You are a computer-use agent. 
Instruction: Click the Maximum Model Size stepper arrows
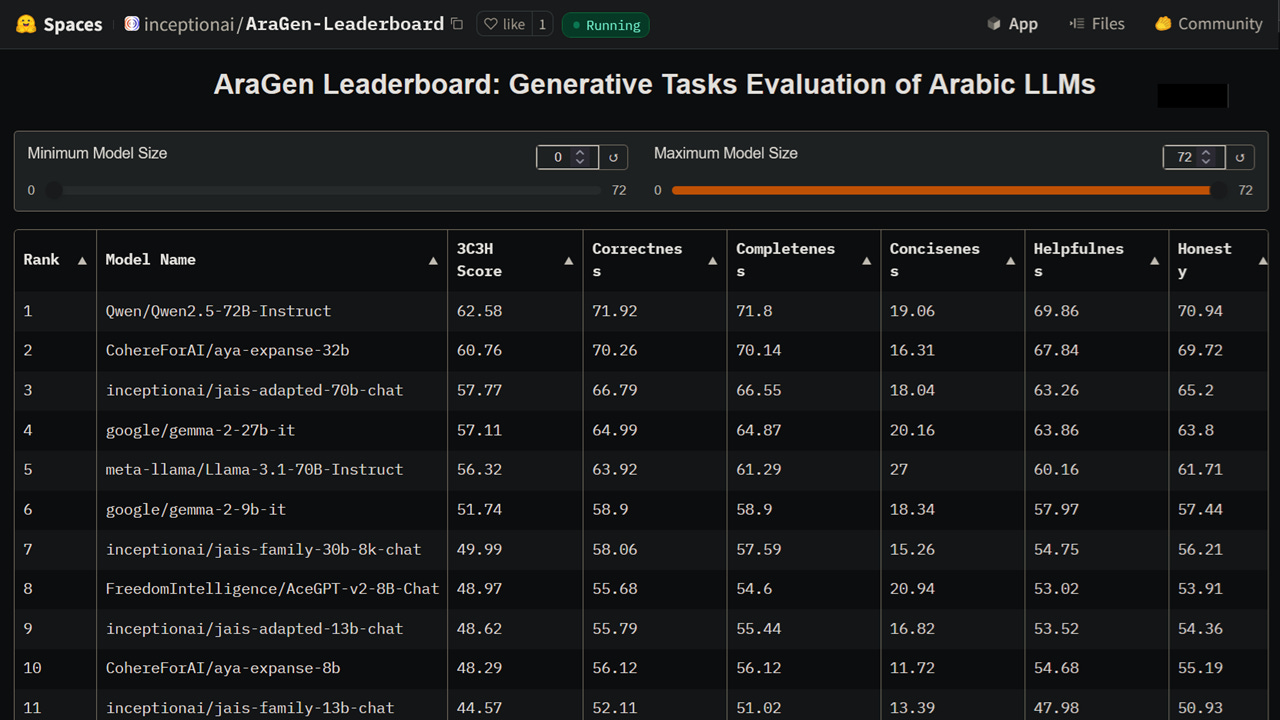click(x=1206, y=157)
